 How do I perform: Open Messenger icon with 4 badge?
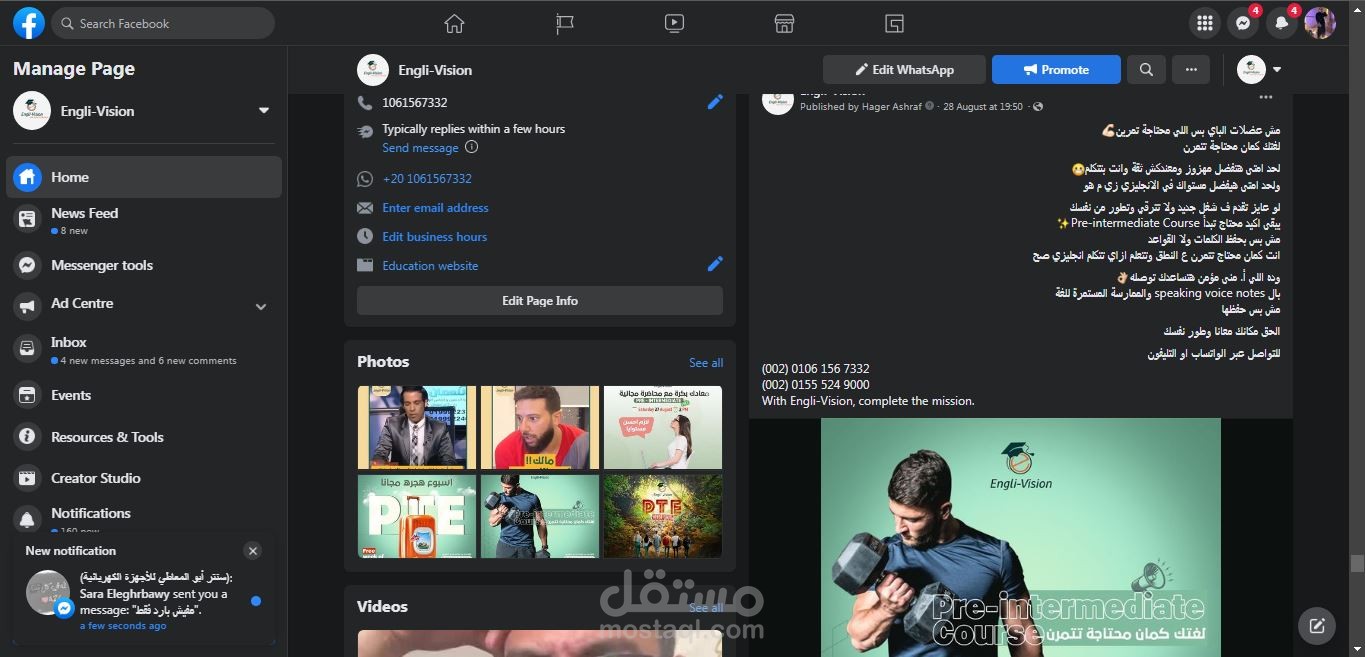(x=1243, y=23)
